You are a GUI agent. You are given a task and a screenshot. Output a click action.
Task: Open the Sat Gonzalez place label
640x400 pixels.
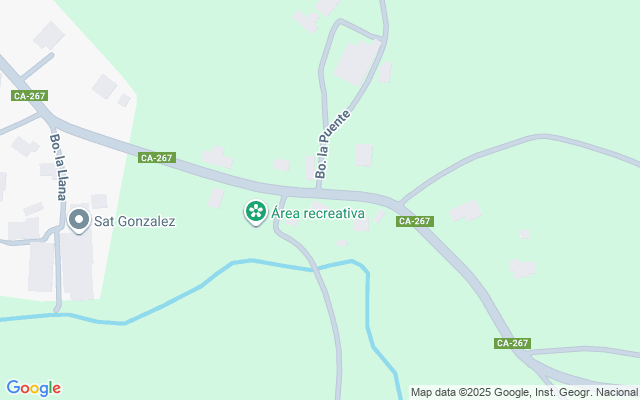click(135, 221)
